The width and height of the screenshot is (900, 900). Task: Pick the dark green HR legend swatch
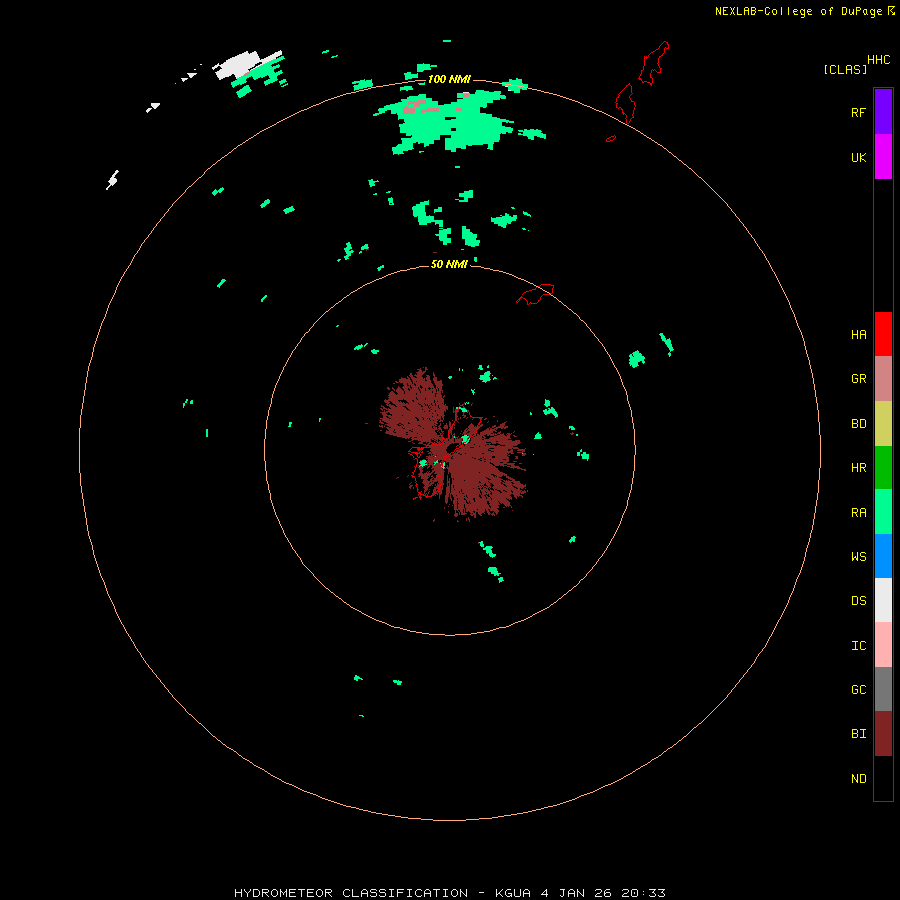(x=883, y=468)
